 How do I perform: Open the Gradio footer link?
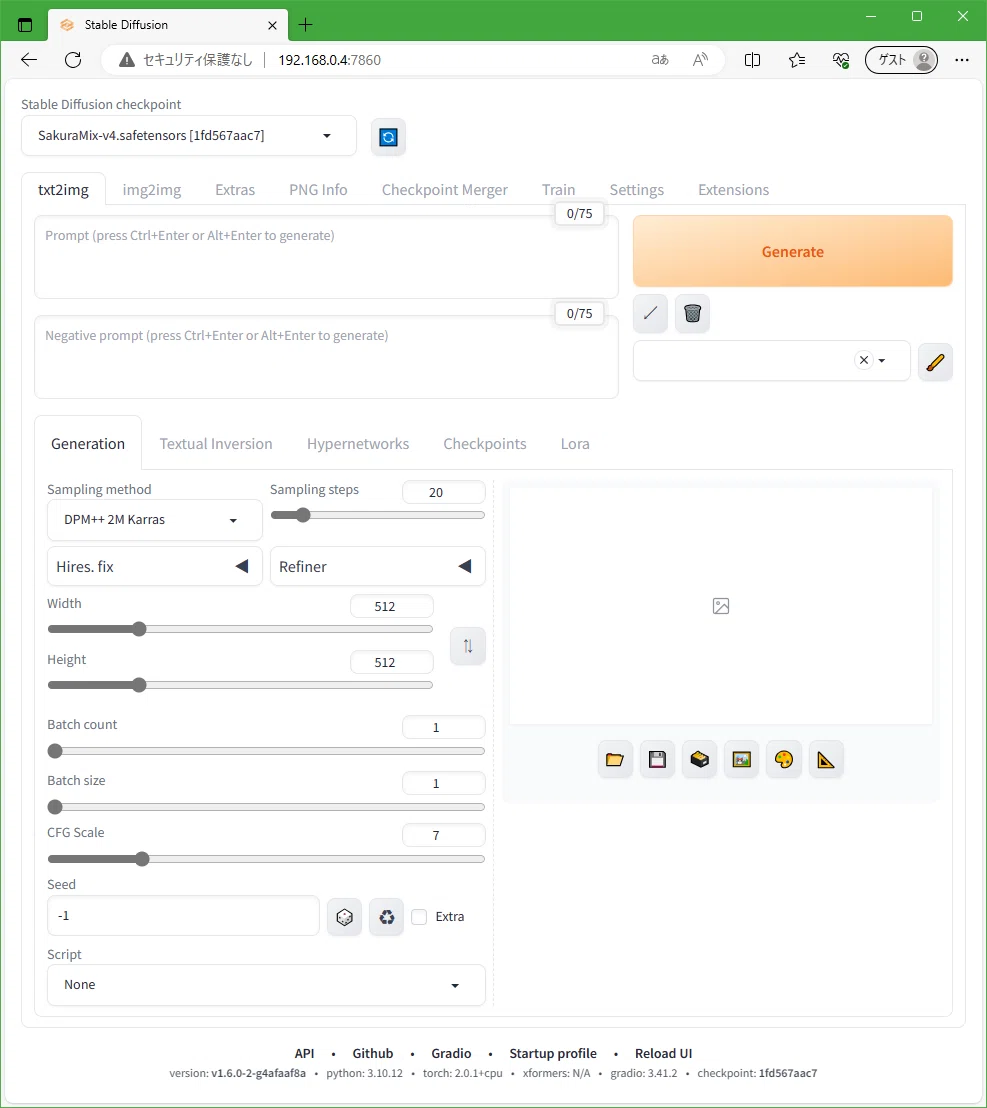pyautogui.click(x=451, y=1054)
